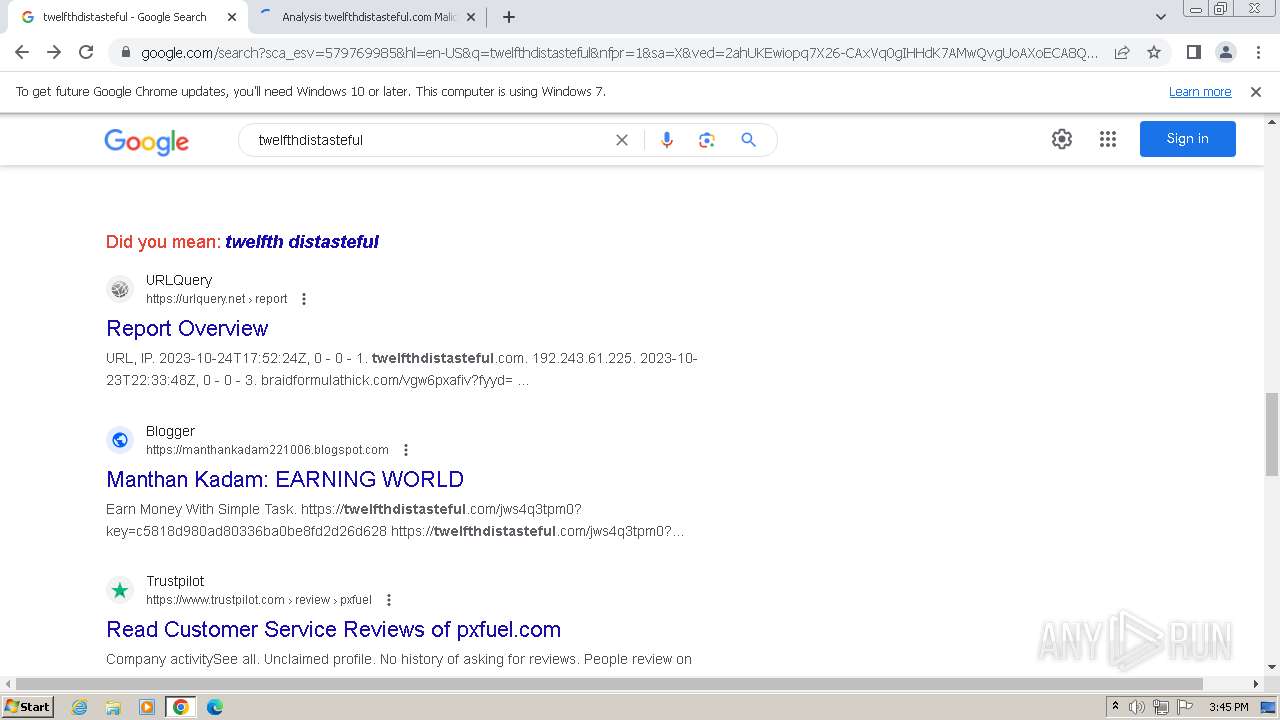1280x720 pixels.
Task: Open the Google apps grid
Action: 1107,139
